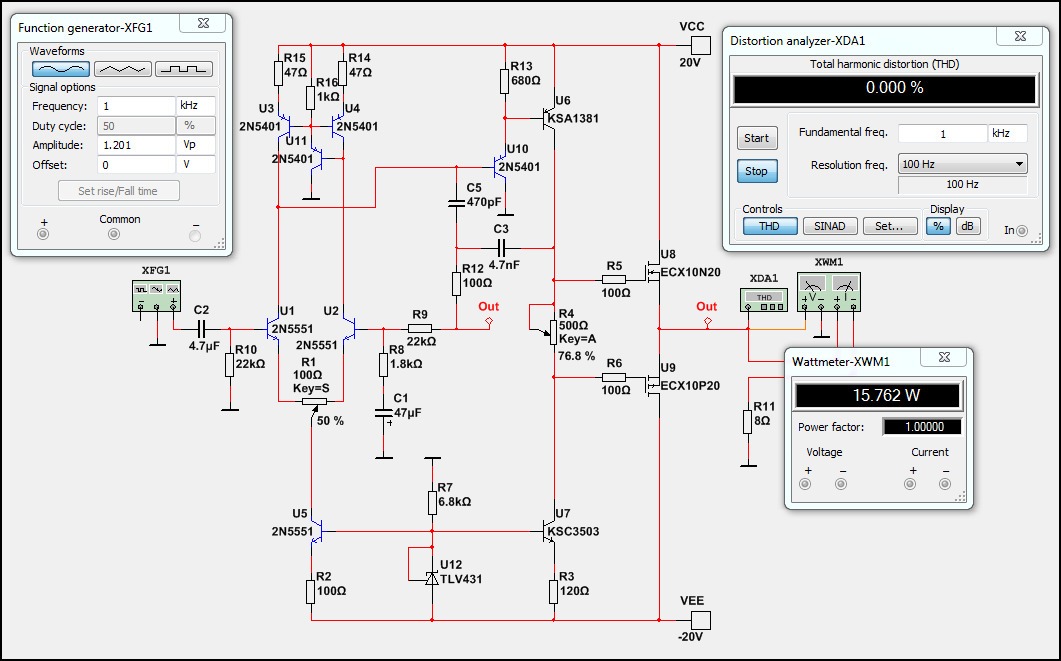Select the U1 2N5551 transistor symbol
The width and height of the screenshot is (1061, 661).
(x=273, y=329)
